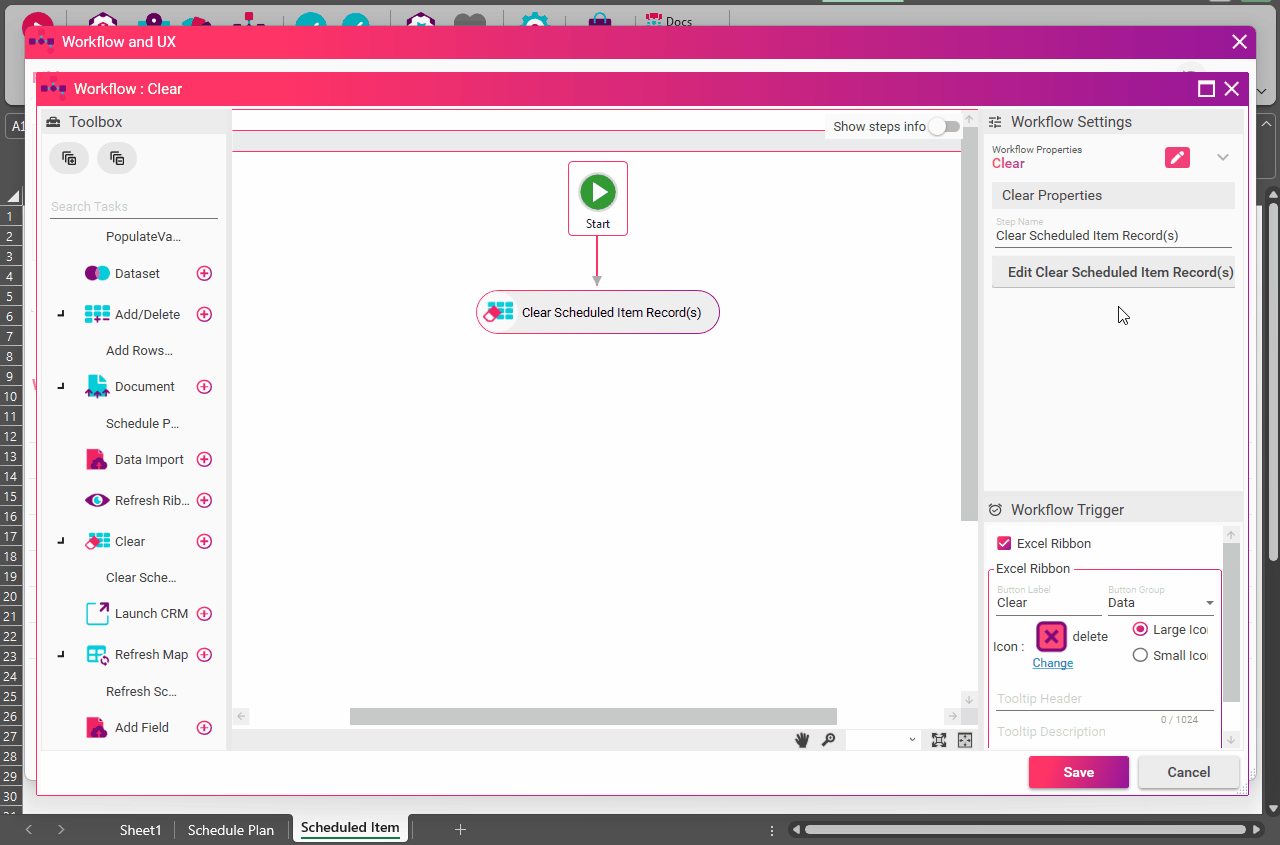This screenshot has height=845, width=1280.
Task: Select the hand pan tool icon
Action: pos(802,740)
